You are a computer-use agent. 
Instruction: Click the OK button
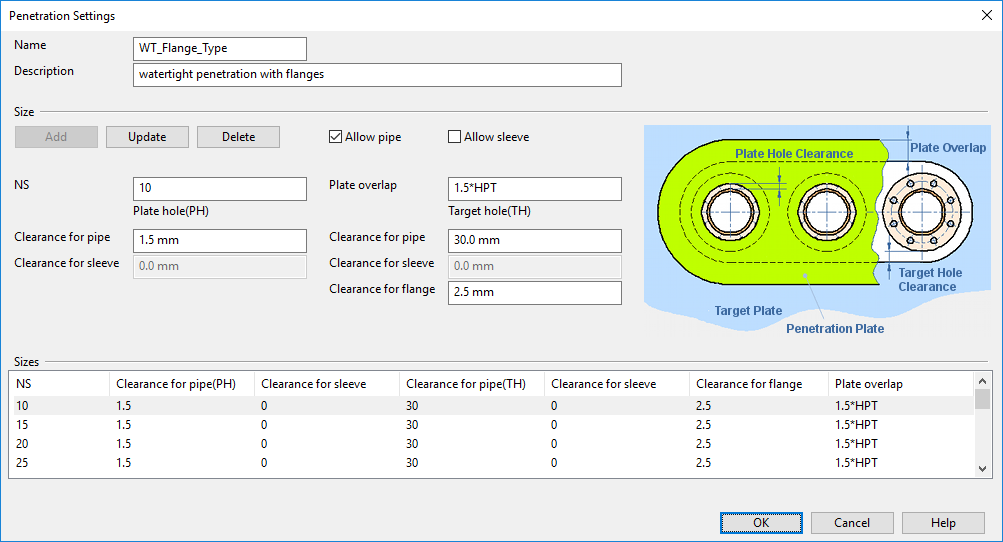point(761,523)
